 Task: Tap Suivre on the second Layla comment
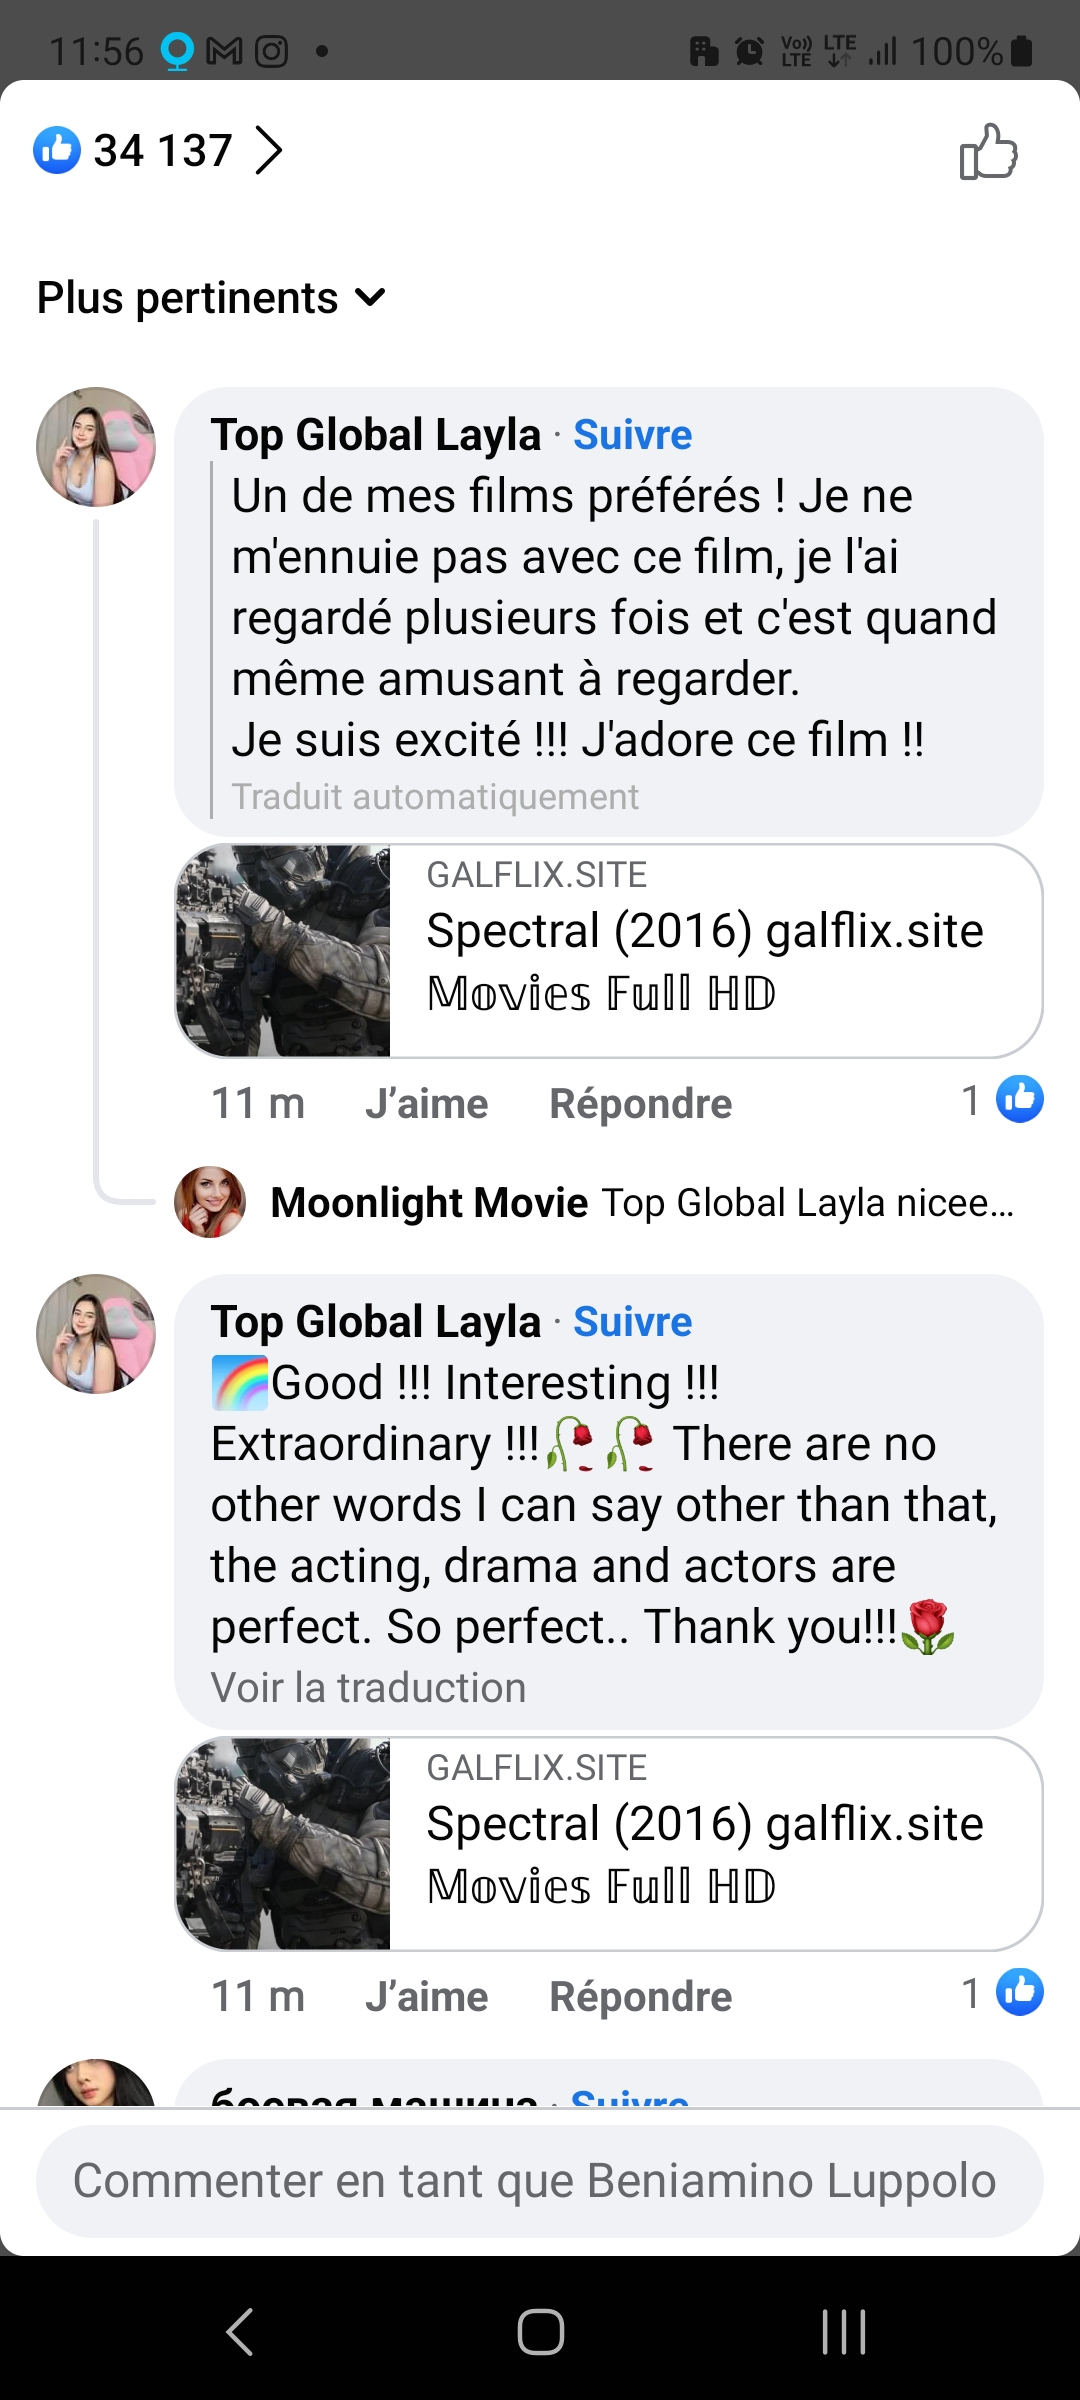tap(632, 1322)
